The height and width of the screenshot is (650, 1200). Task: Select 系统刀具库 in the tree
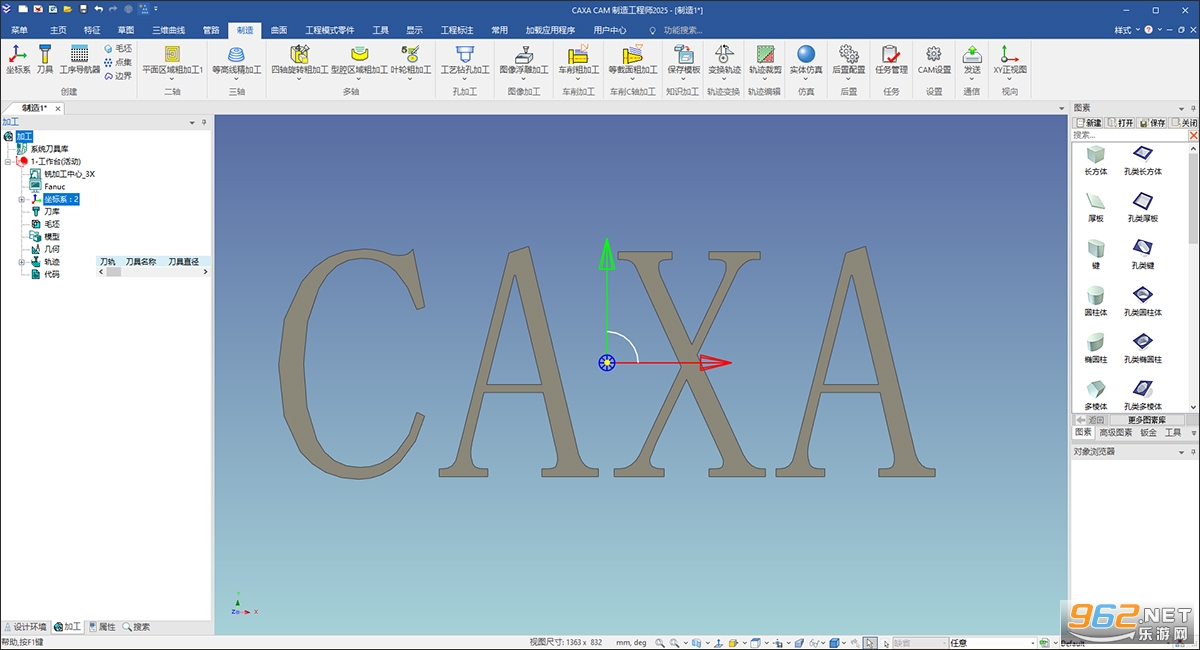pyautogui.click(x=50, y=148)
